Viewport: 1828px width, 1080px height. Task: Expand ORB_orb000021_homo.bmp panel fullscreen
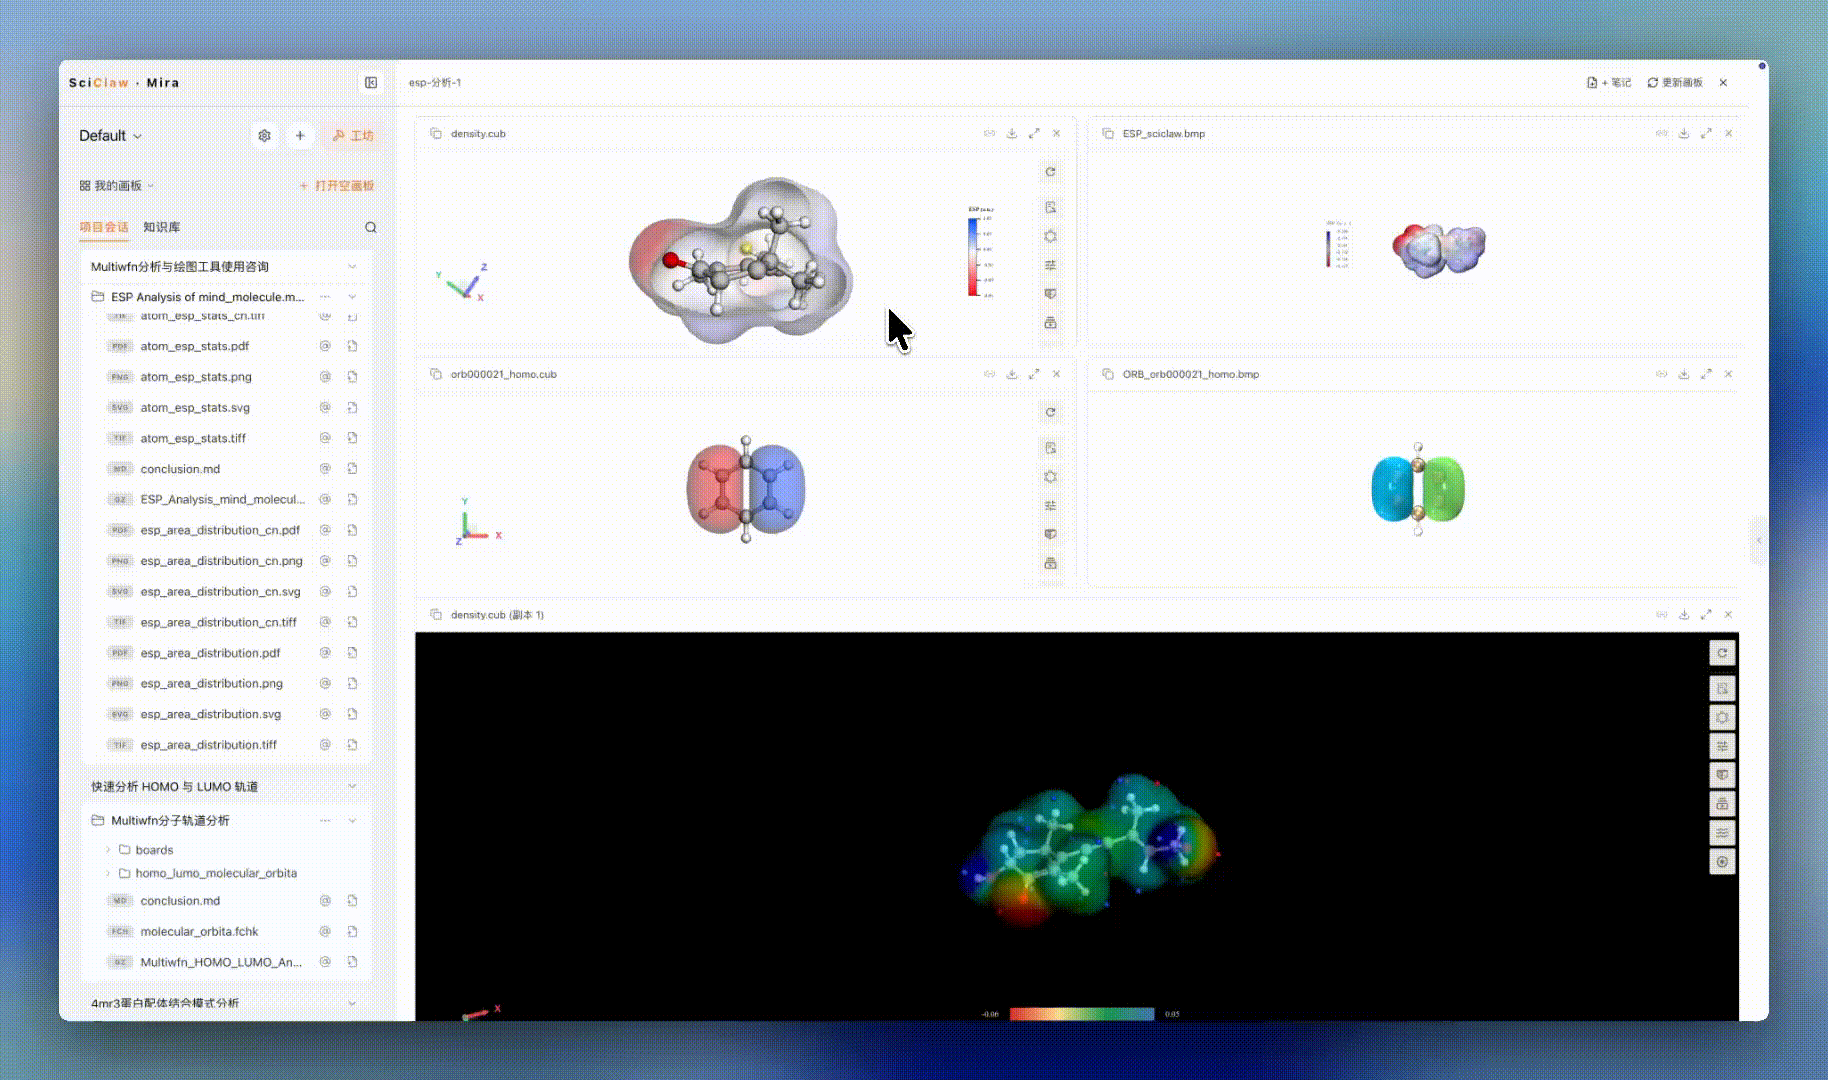point(1706,374)
